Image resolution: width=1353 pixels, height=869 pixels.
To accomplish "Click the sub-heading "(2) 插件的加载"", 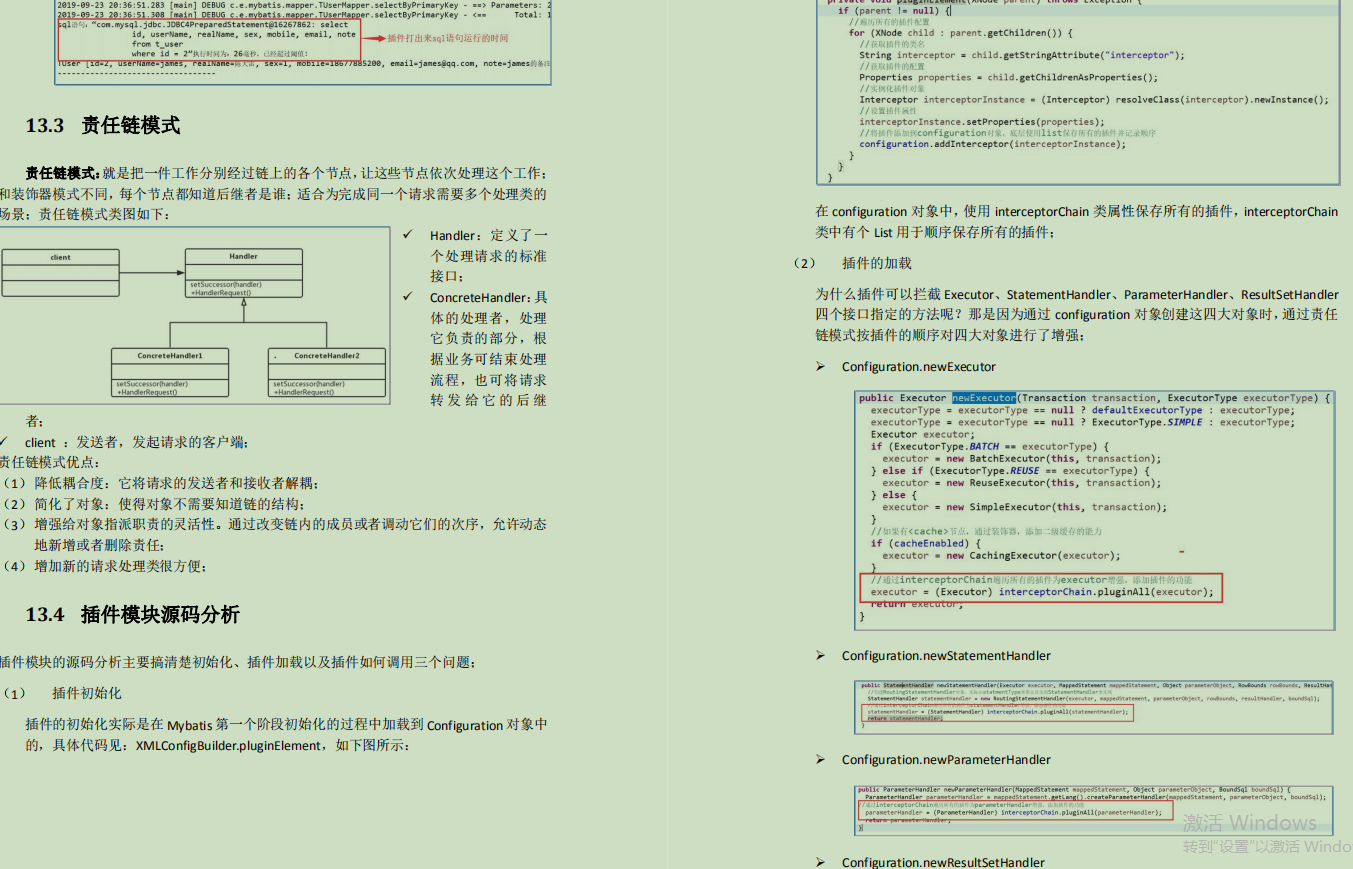I will tap(852, 263).
